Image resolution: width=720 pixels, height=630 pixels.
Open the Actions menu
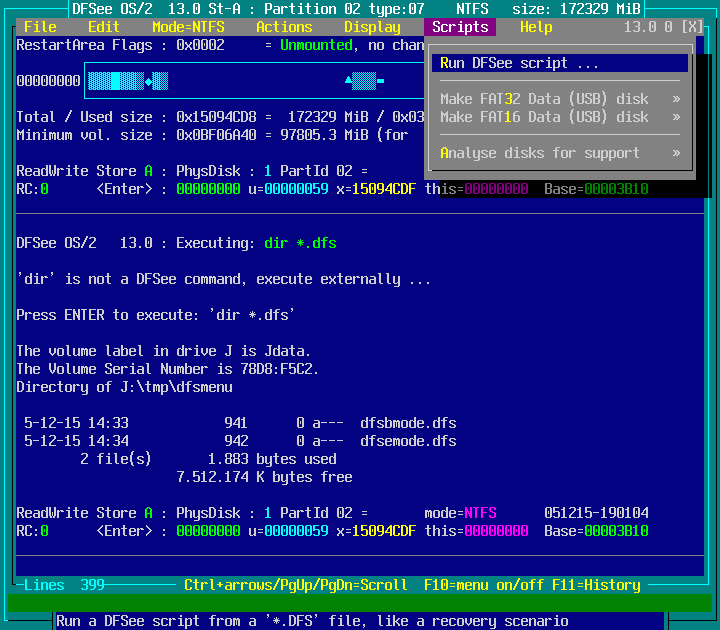pos(284,27)
